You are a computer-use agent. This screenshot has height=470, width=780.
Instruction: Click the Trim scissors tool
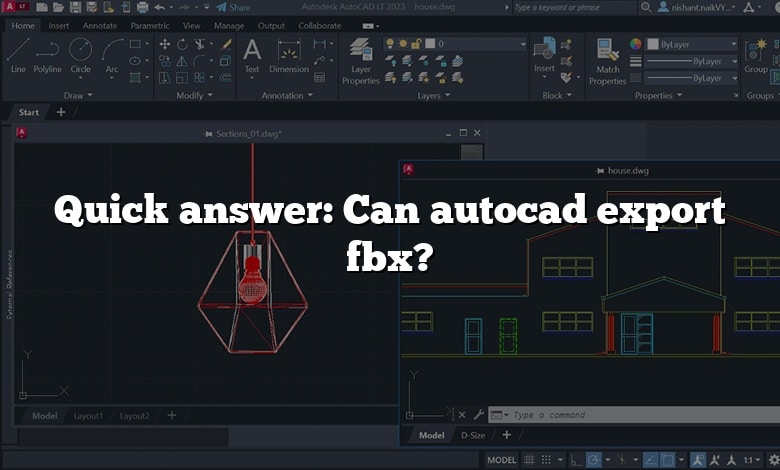pyautogui.click(x=199, y=44)
